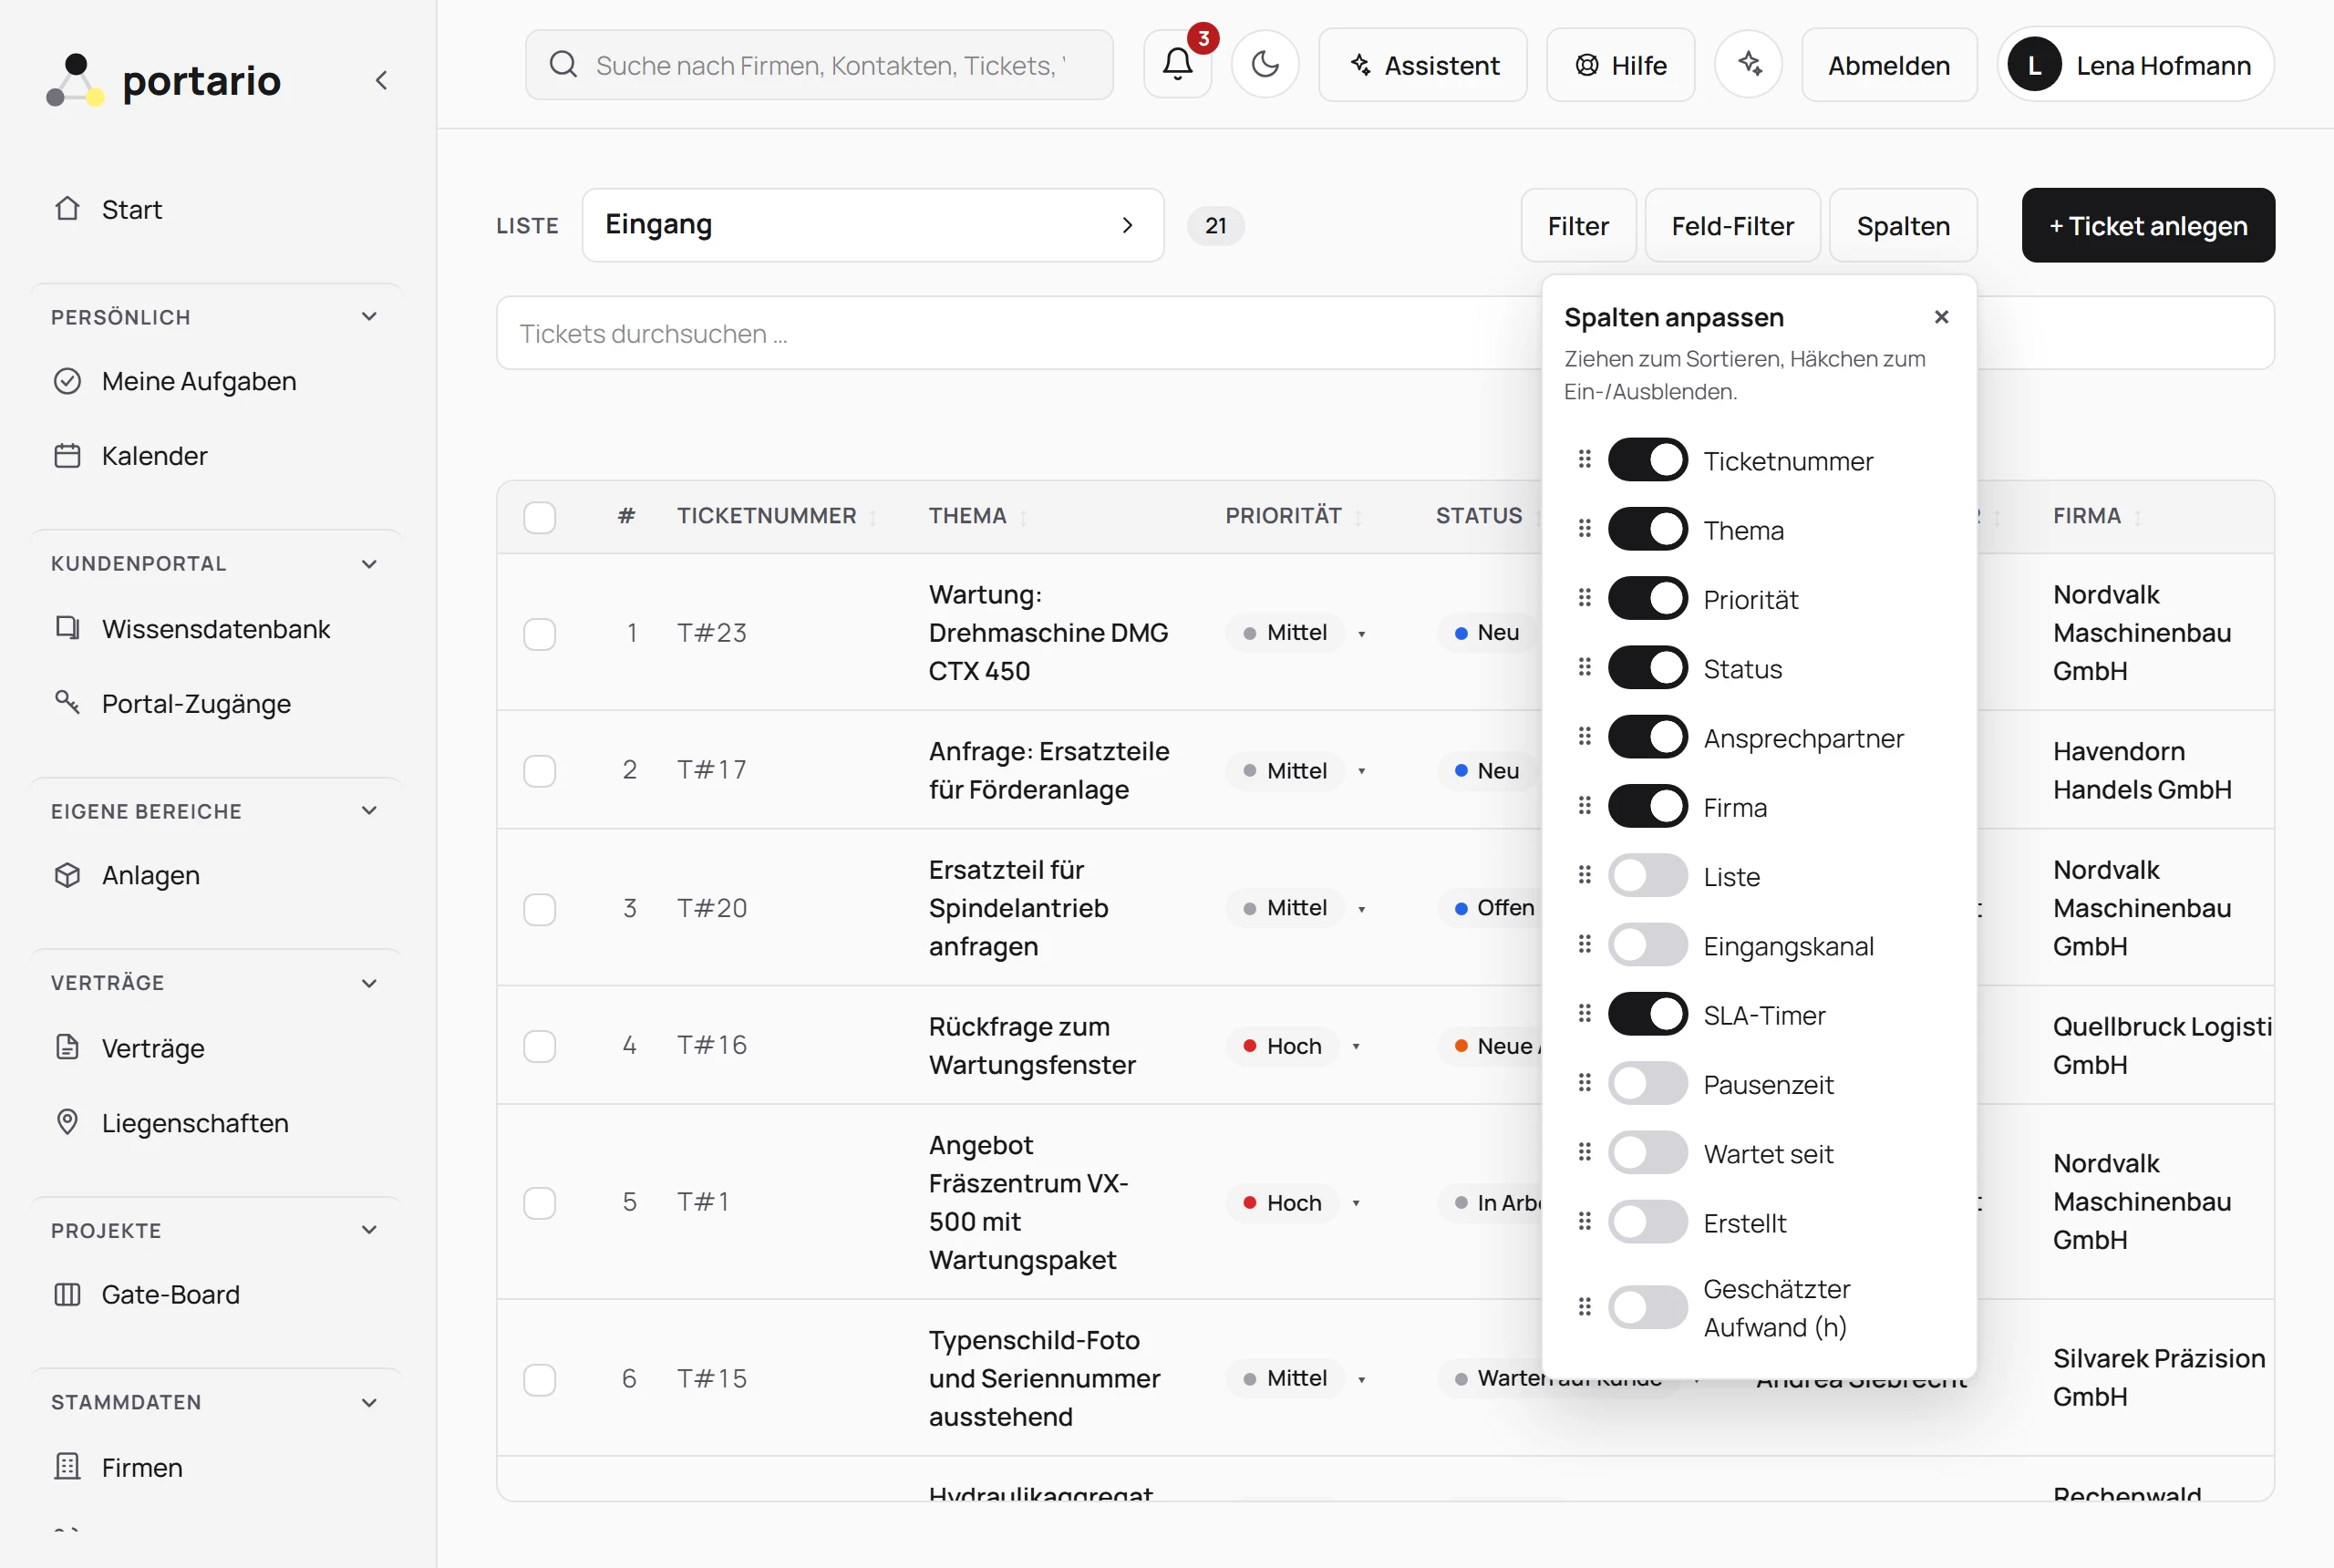Disable the Thema column toggle
This screenshot has width=2334, height=1568.
pos(1647,529)
